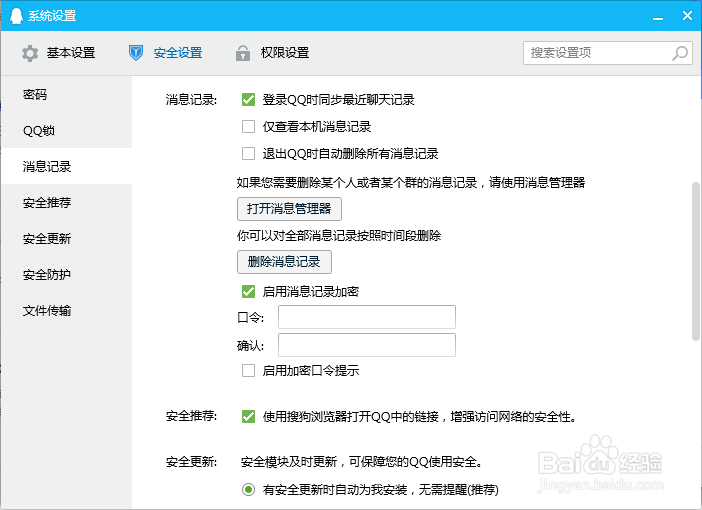Focus the 确认 password field

click(x=367, y=345)
